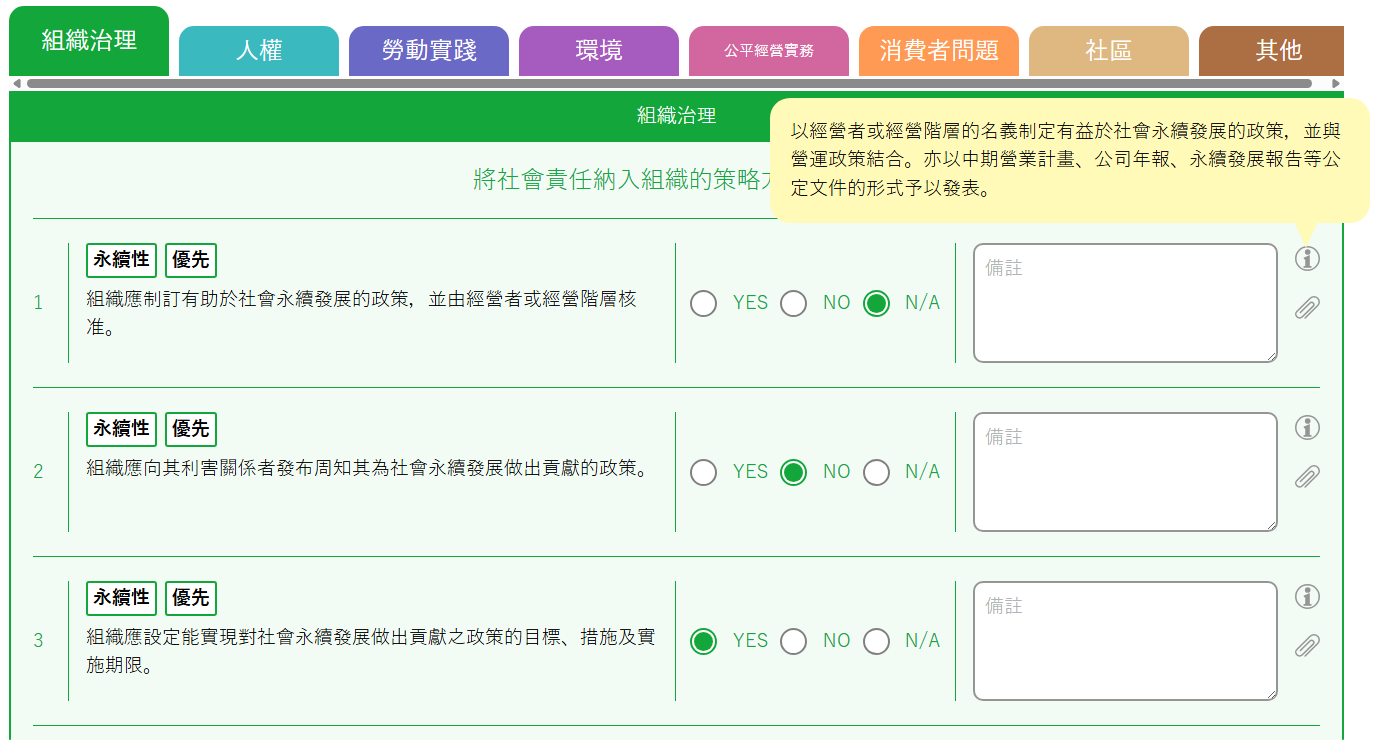Click the tab strip's left scroll arrow

pos(16,83)
